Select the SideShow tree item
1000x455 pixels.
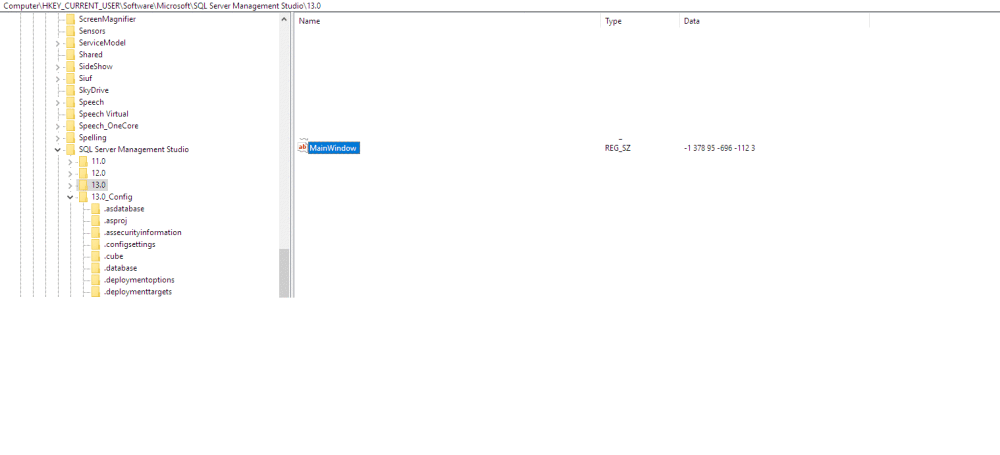pos(96,66)
